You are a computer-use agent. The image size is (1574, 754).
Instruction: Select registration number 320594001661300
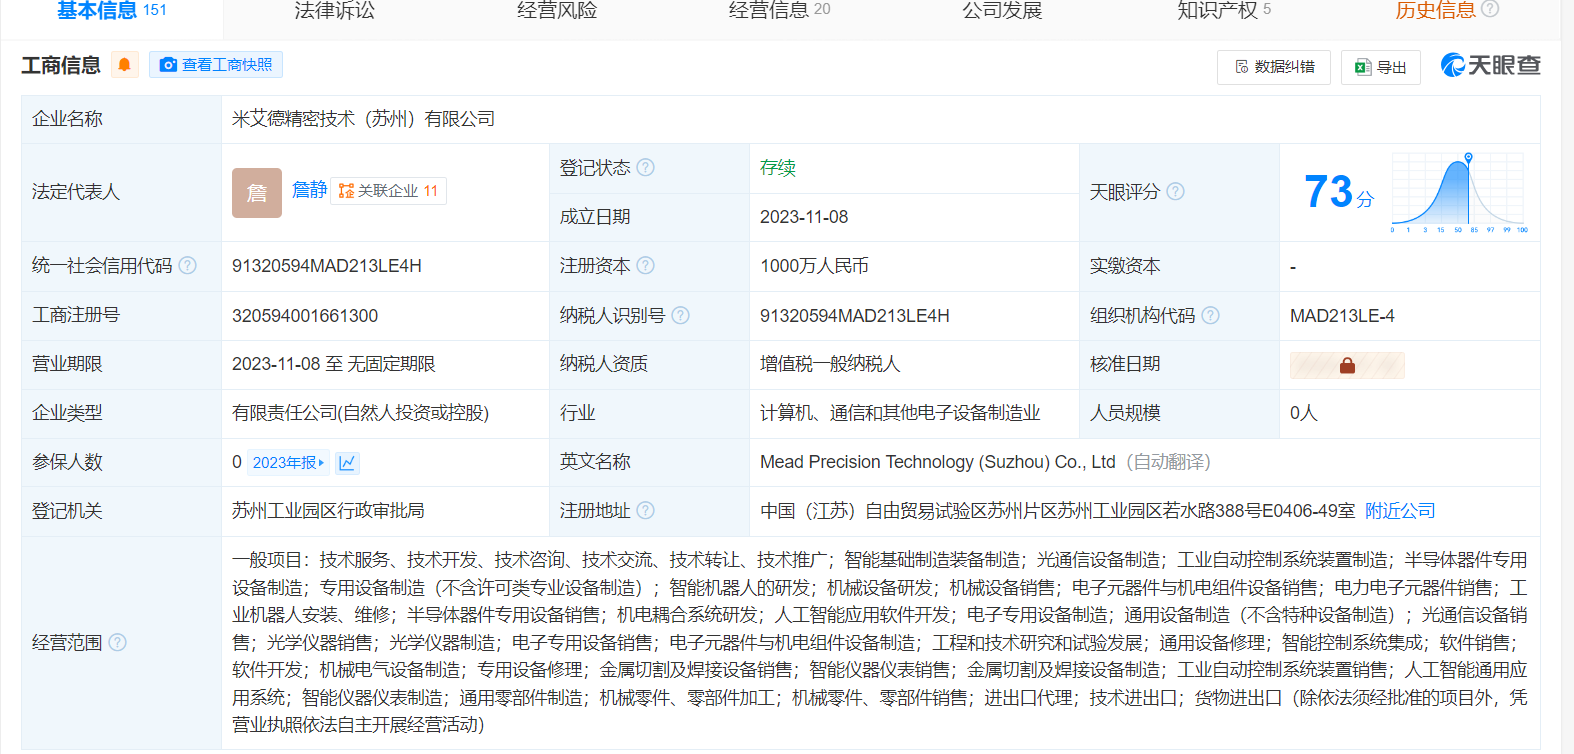305,315
